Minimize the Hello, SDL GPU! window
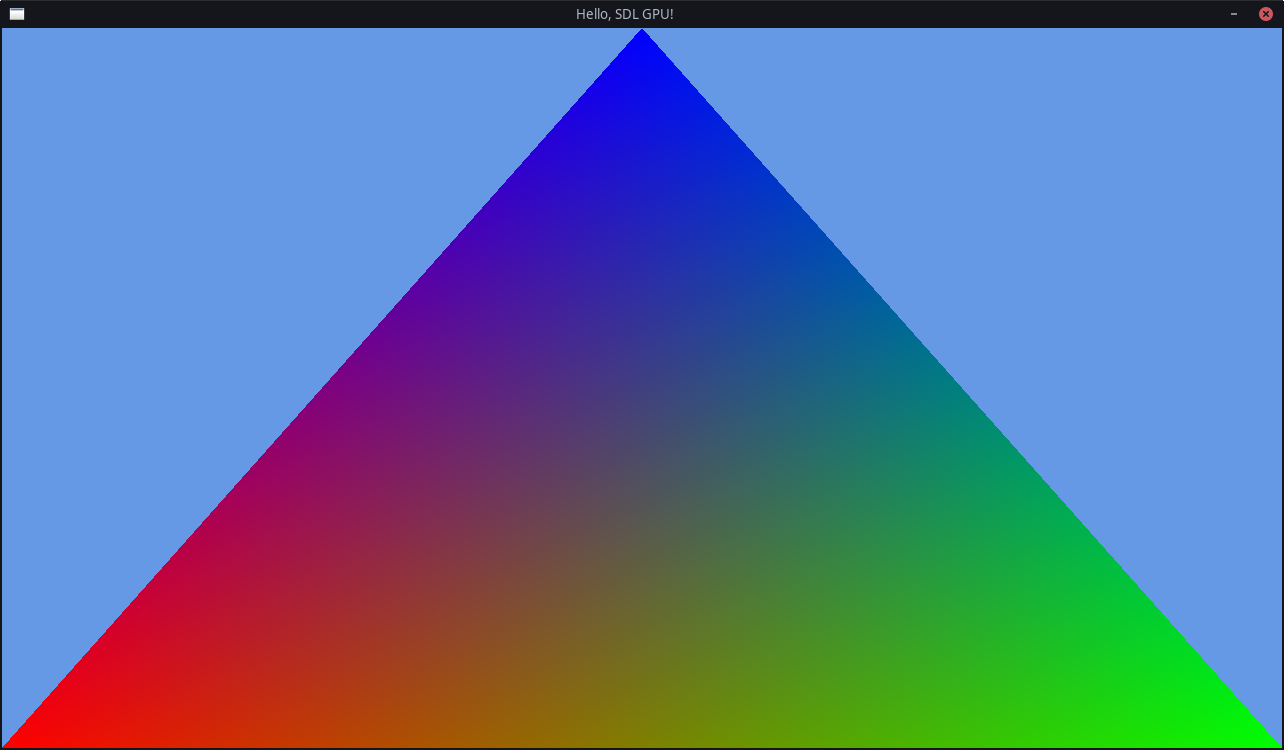Image resolution: width=1284 pixels, height=750 pixels. (1234, 14)
